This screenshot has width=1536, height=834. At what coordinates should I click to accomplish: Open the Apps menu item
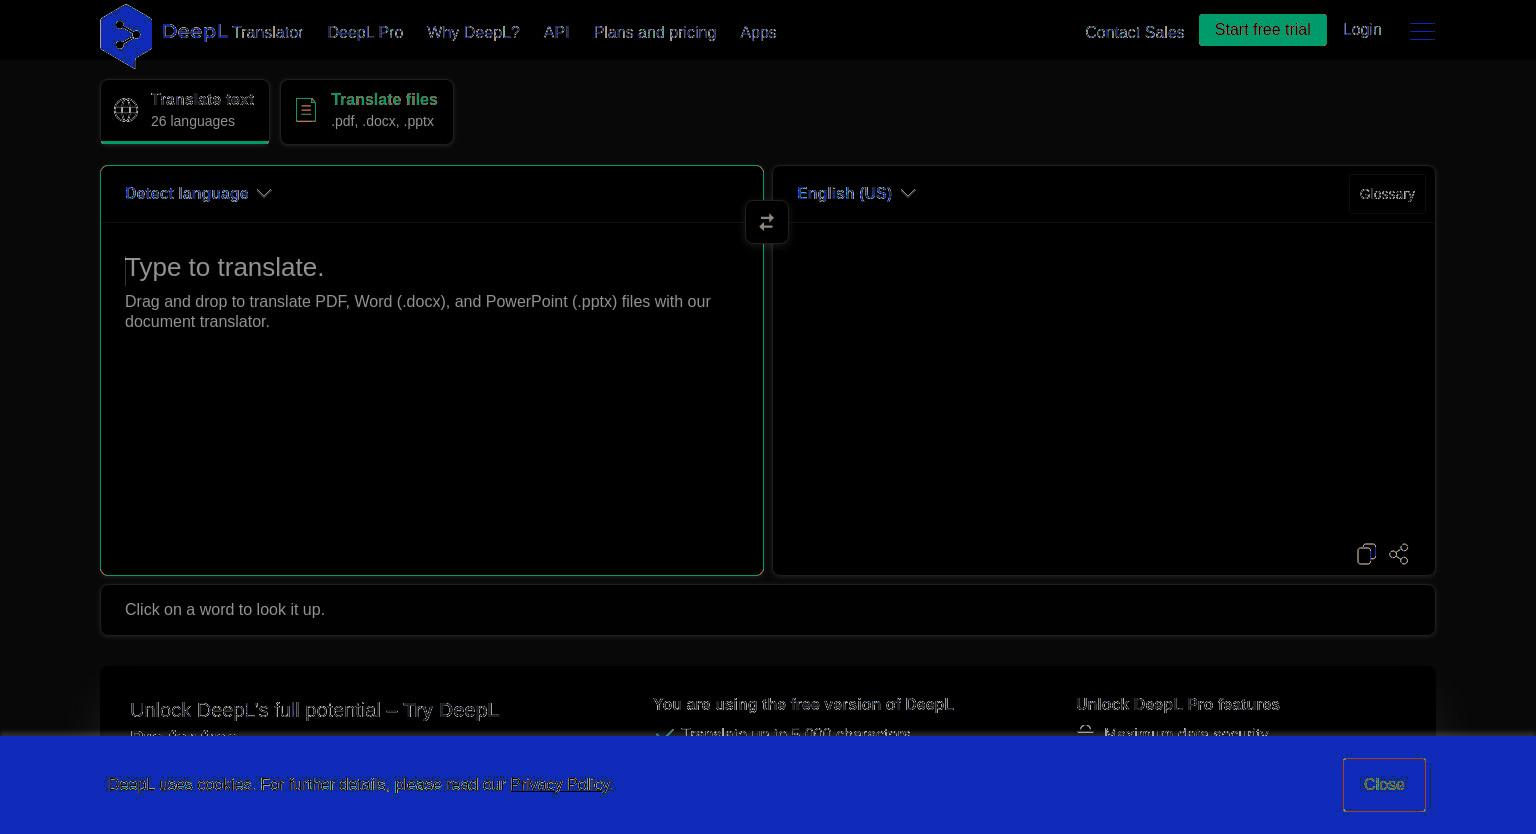(758, 32)
